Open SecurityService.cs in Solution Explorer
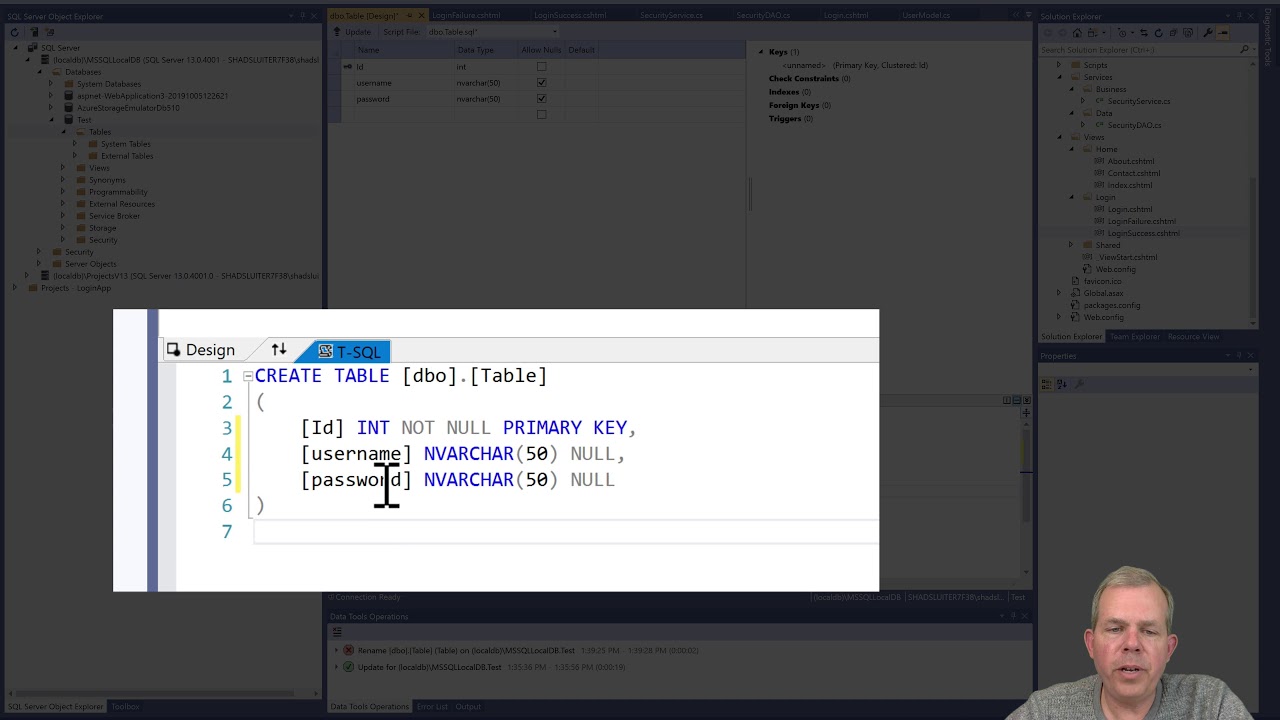The image size is (1280, 720). pos(1138,101)
